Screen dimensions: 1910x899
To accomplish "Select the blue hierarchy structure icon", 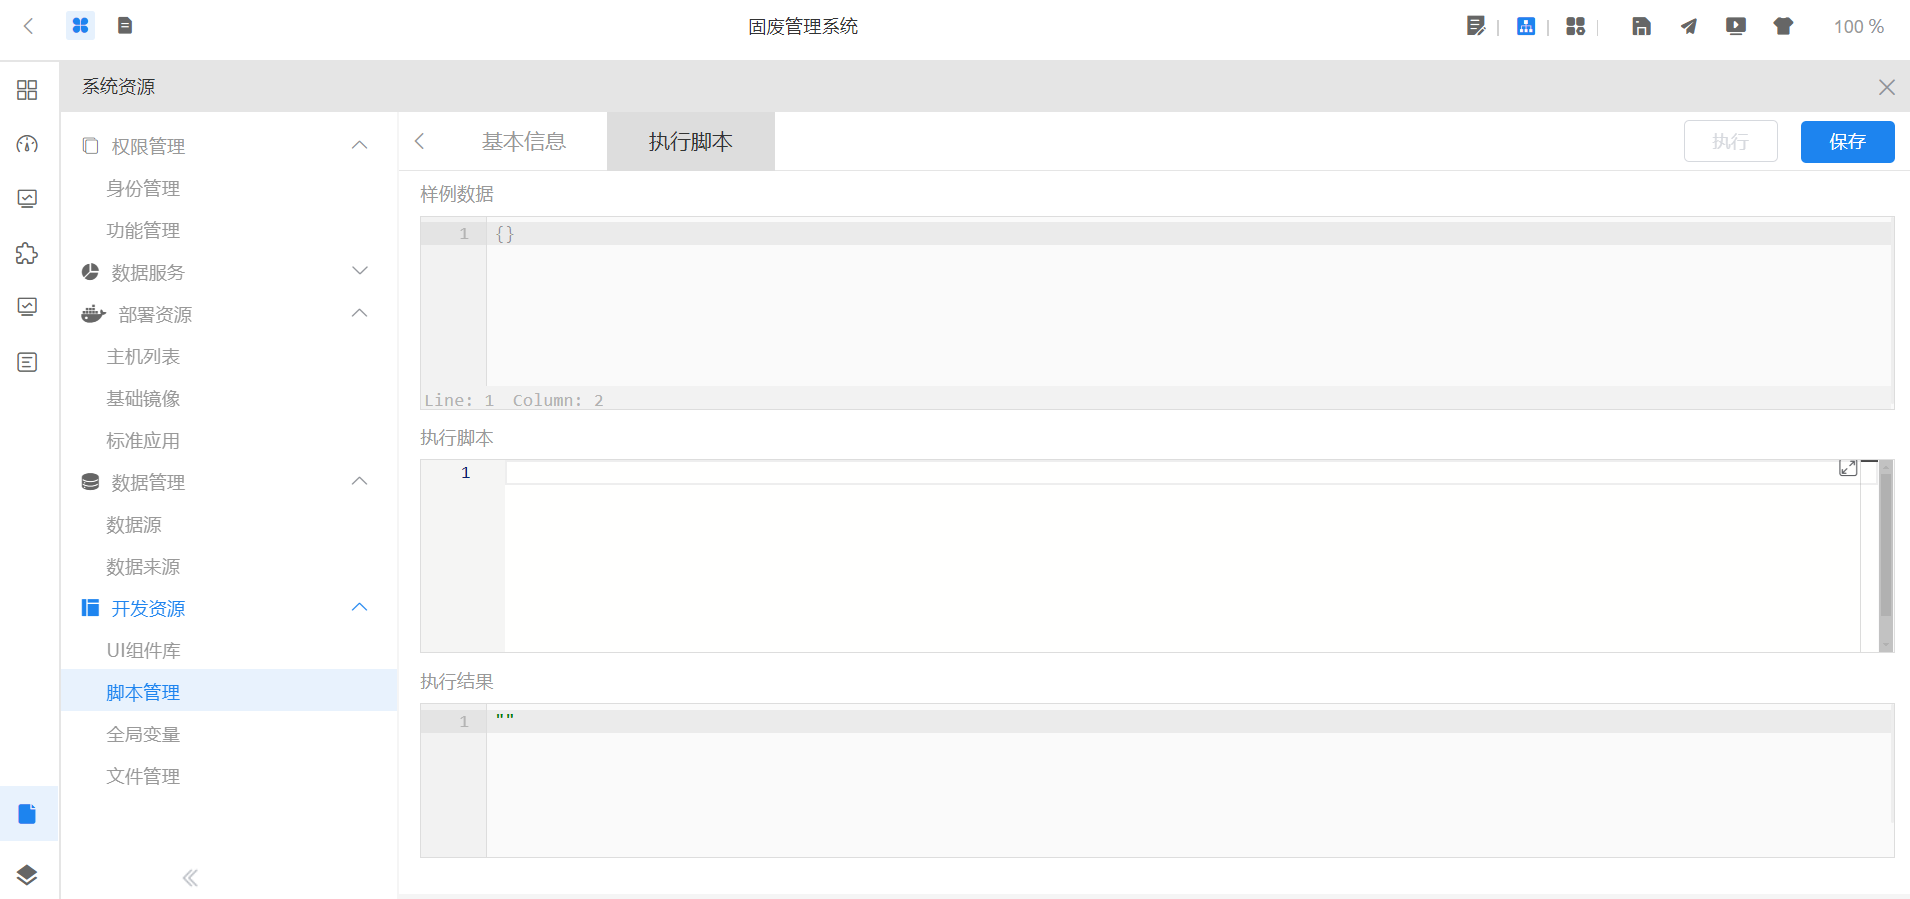I will point(1526,26).
